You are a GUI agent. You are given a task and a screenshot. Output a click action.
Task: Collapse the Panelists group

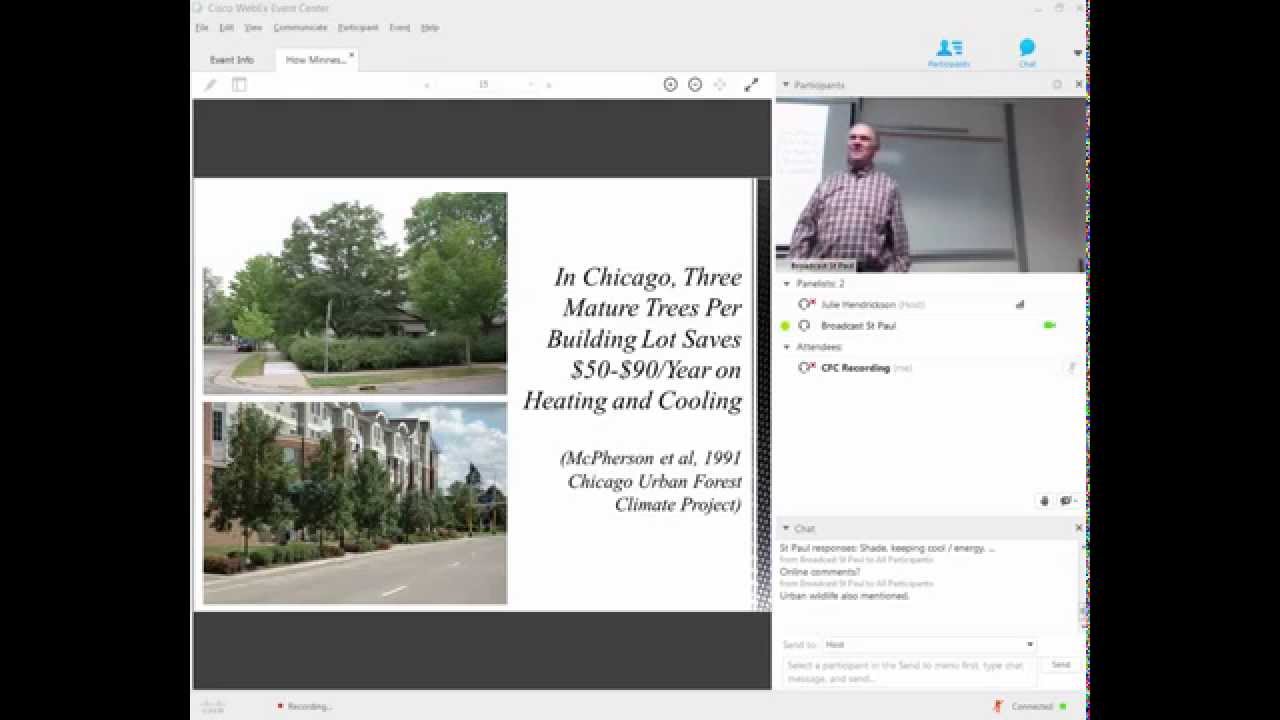tap(786, 284)
